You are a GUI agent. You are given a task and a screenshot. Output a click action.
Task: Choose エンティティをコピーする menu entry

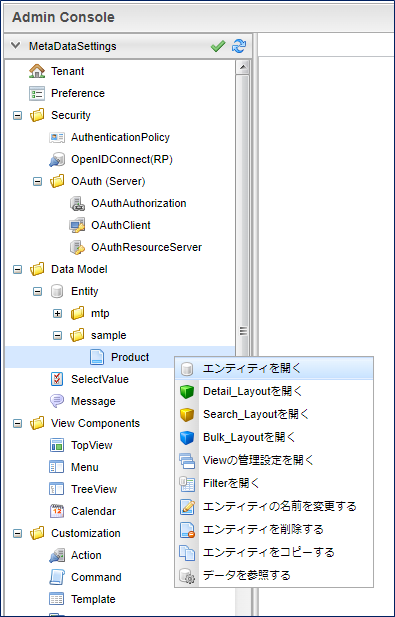(x=274, y=552)
